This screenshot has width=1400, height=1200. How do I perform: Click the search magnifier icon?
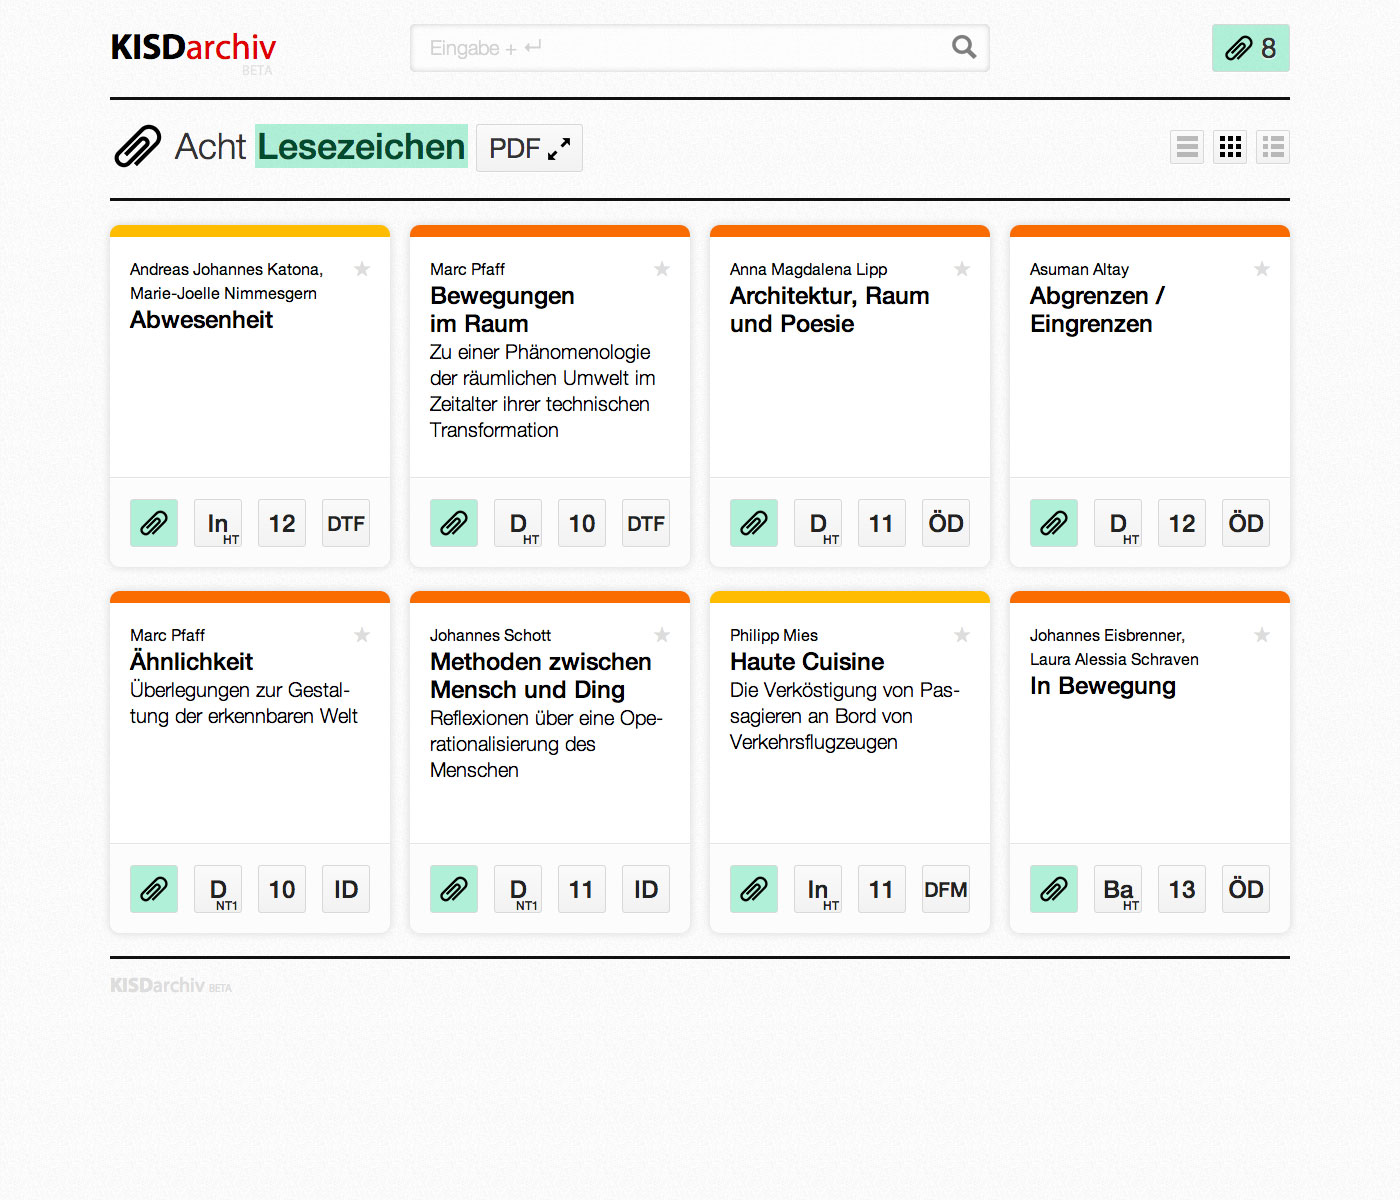[x=963, y=47]
